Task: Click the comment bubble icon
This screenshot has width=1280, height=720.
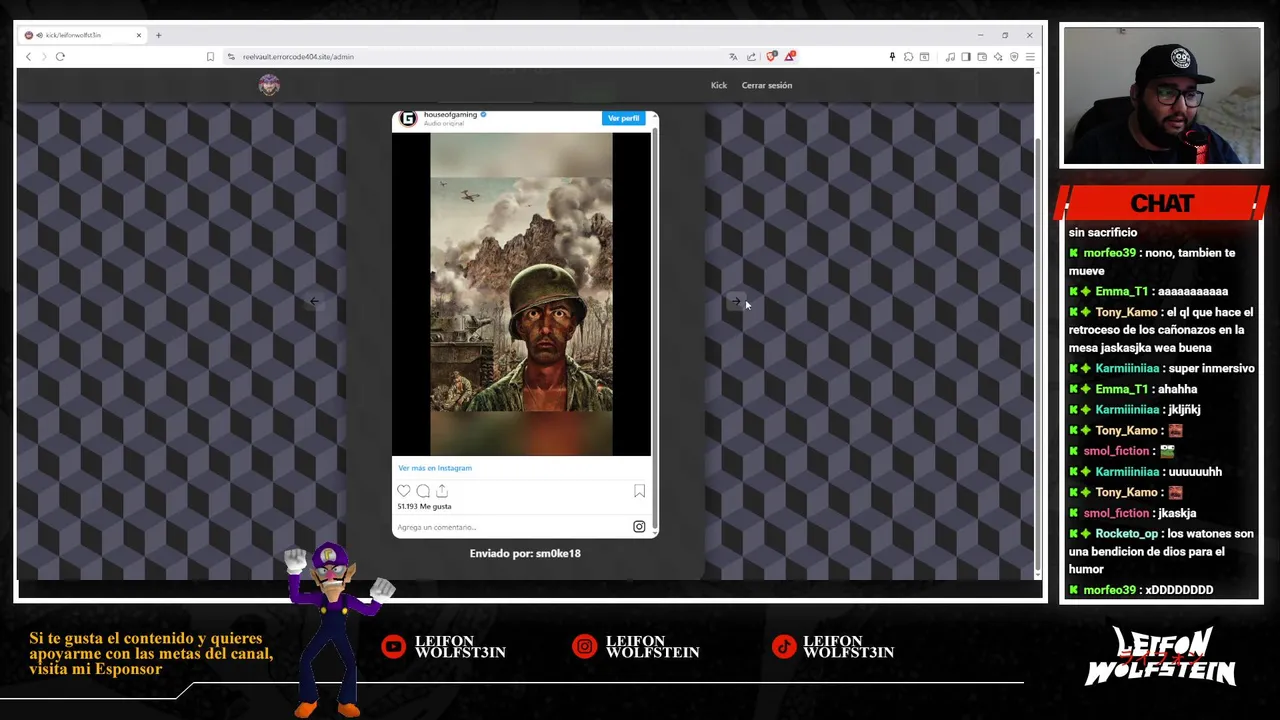Action: pyautogui.click(x=423, y=491)
